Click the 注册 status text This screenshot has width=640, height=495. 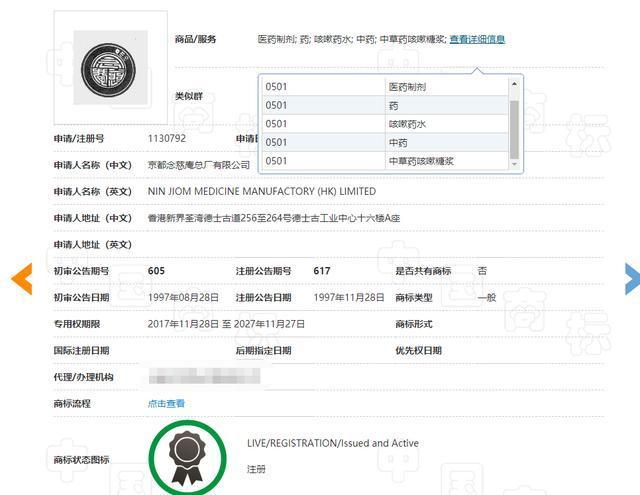256,469
